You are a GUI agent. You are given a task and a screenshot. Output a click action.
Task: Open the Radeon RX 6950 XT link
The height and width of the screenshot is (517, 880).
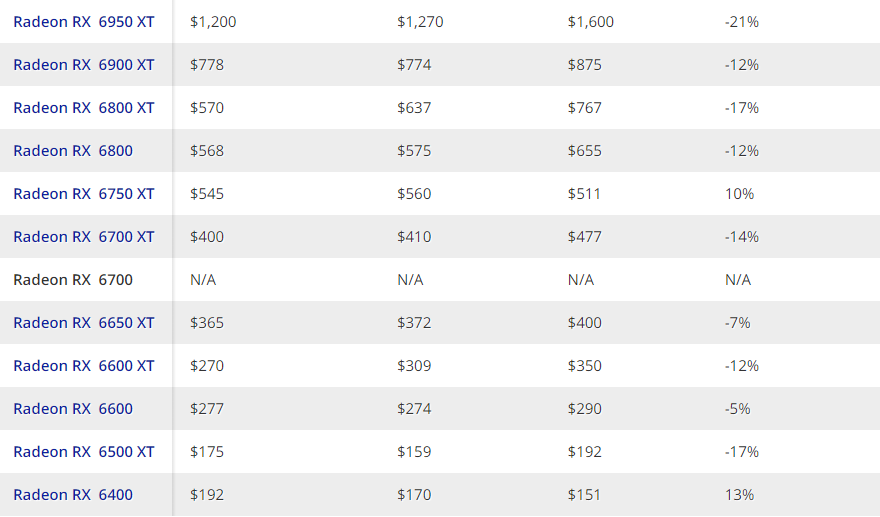coord(84,22)
